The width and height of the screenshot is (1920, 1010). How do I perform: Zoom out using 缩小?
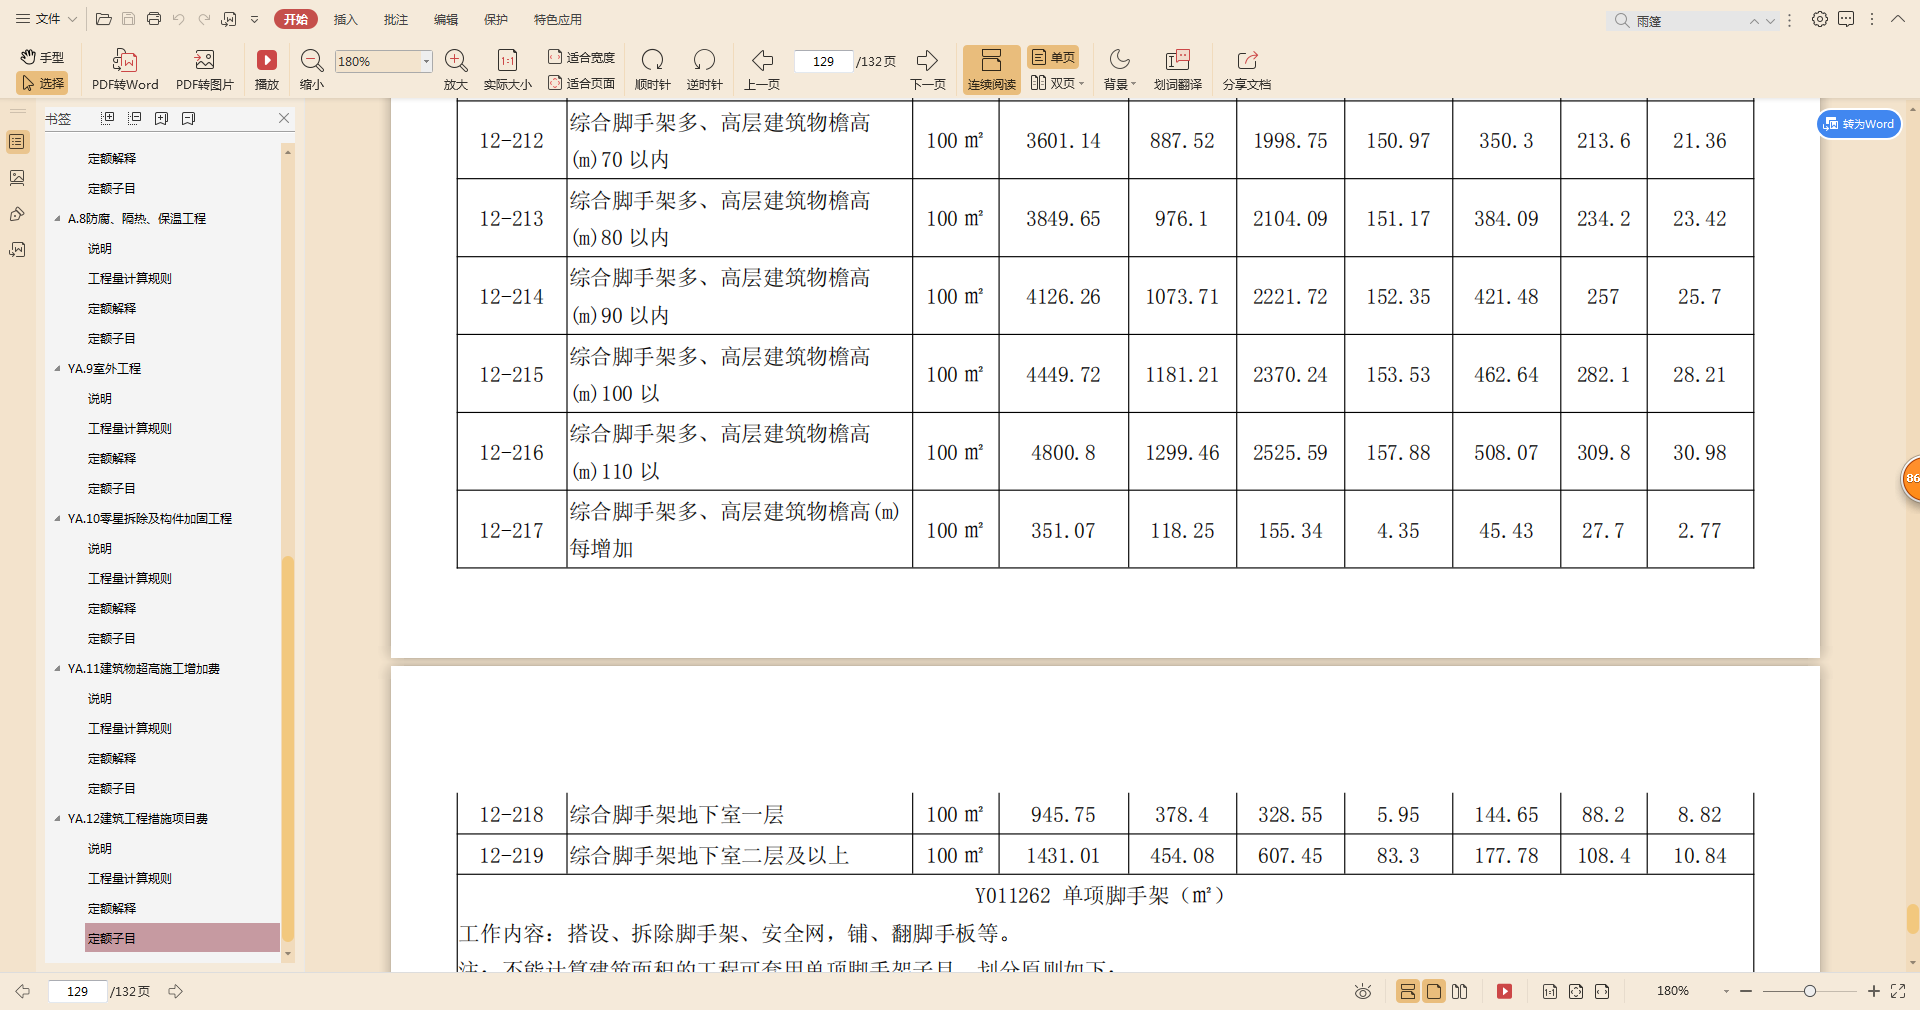312,69
